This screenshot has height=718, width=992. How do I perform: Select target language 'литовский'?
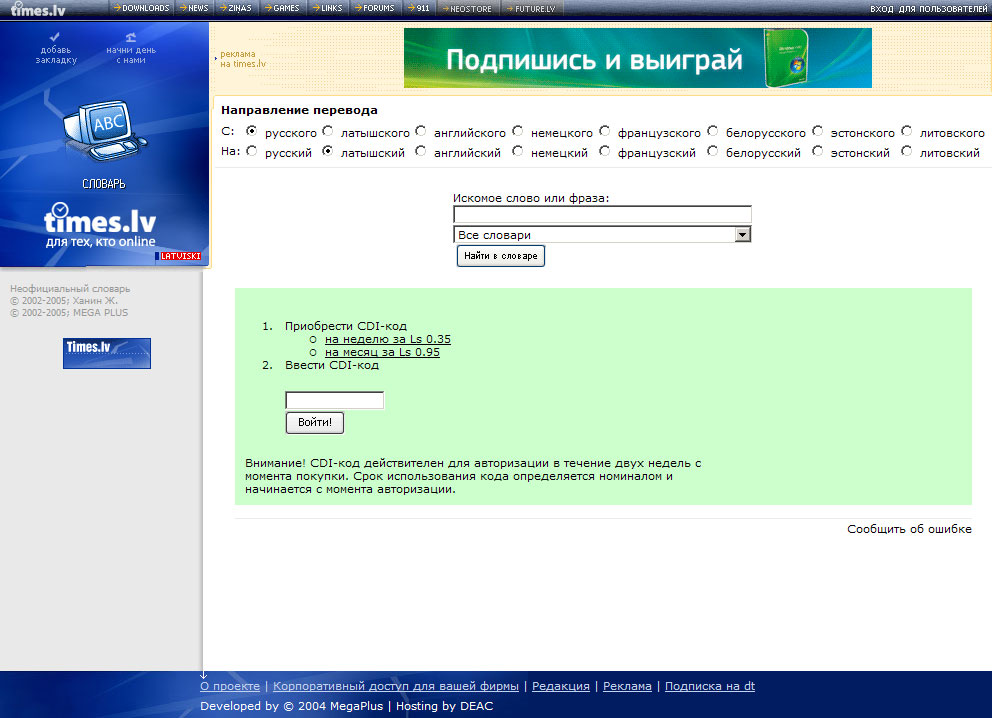point(907,151)
